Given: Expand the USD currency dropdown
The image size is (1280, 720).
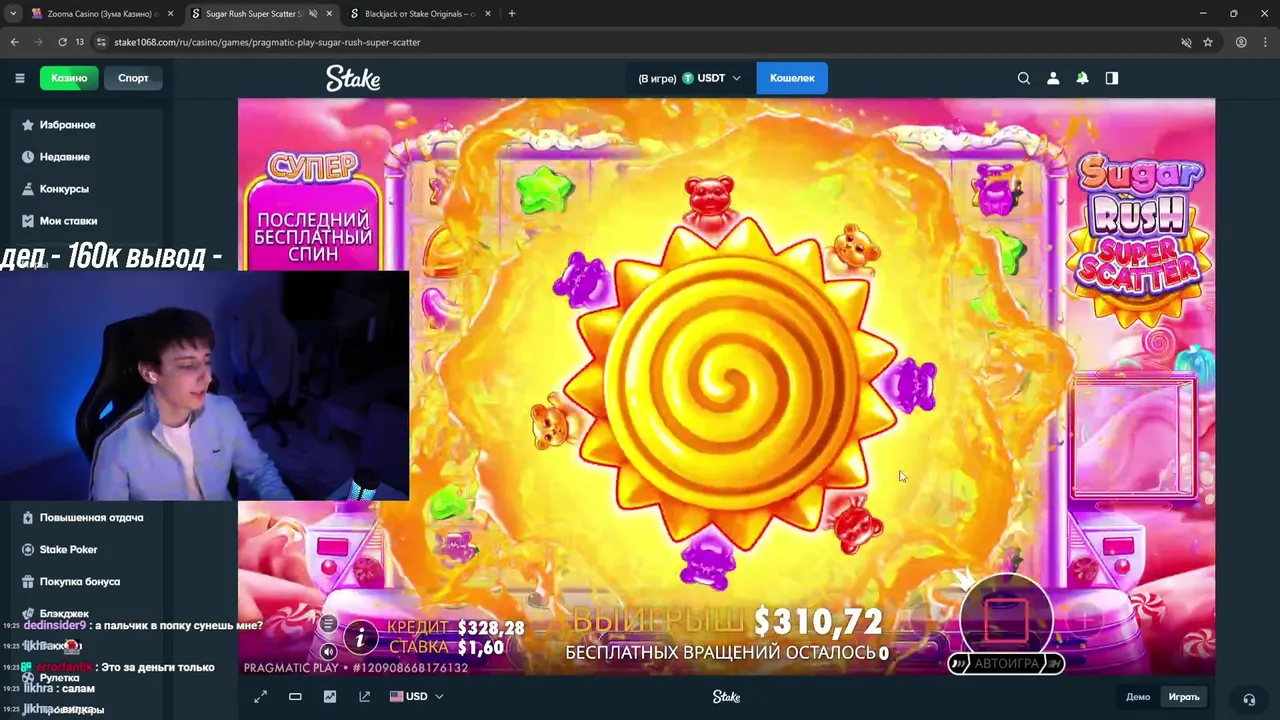Looking at the screenshot, I should 416,696.
